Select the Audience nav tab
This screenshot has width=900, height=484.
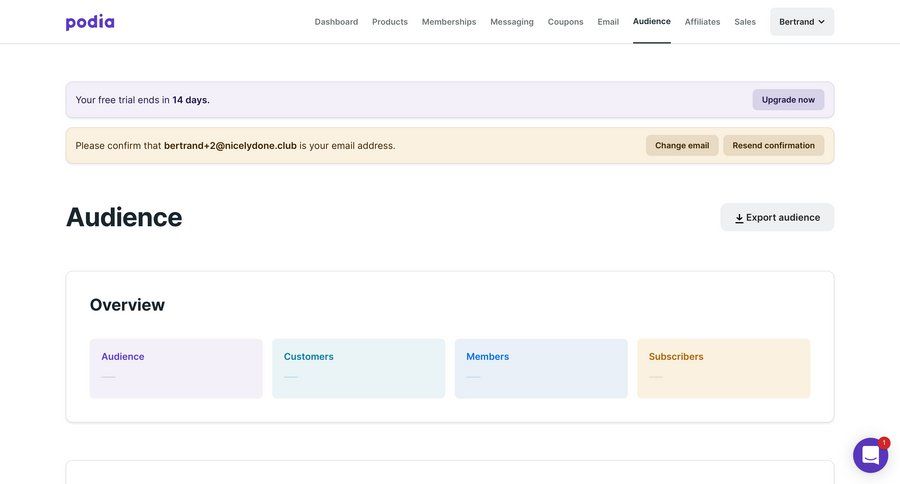pyautogui.click(x=651, y=21)
